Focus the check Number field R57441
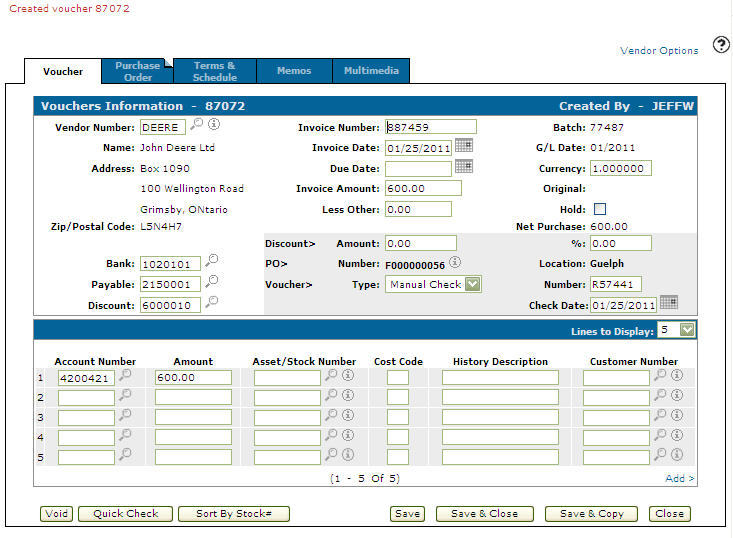Screen dimensions: 733x538 616,284
